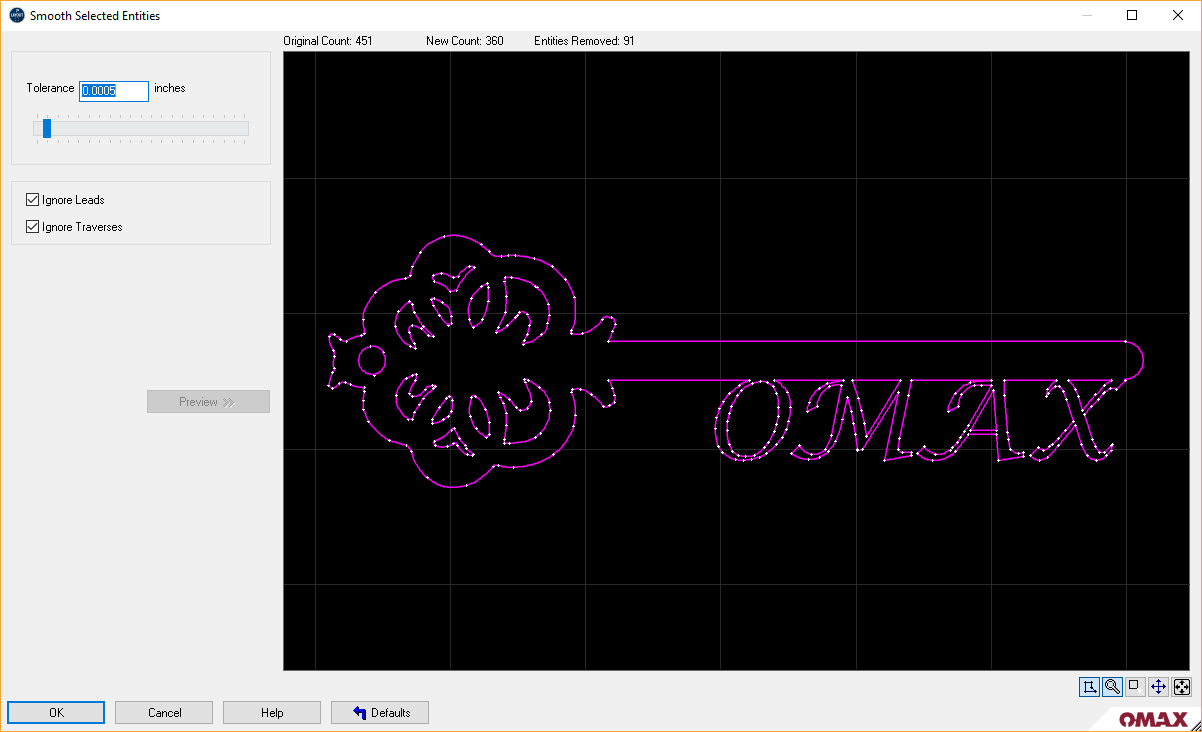1202x732 pixels.
Task: Close the window using the X button
Action: [x=1178, y=15]
